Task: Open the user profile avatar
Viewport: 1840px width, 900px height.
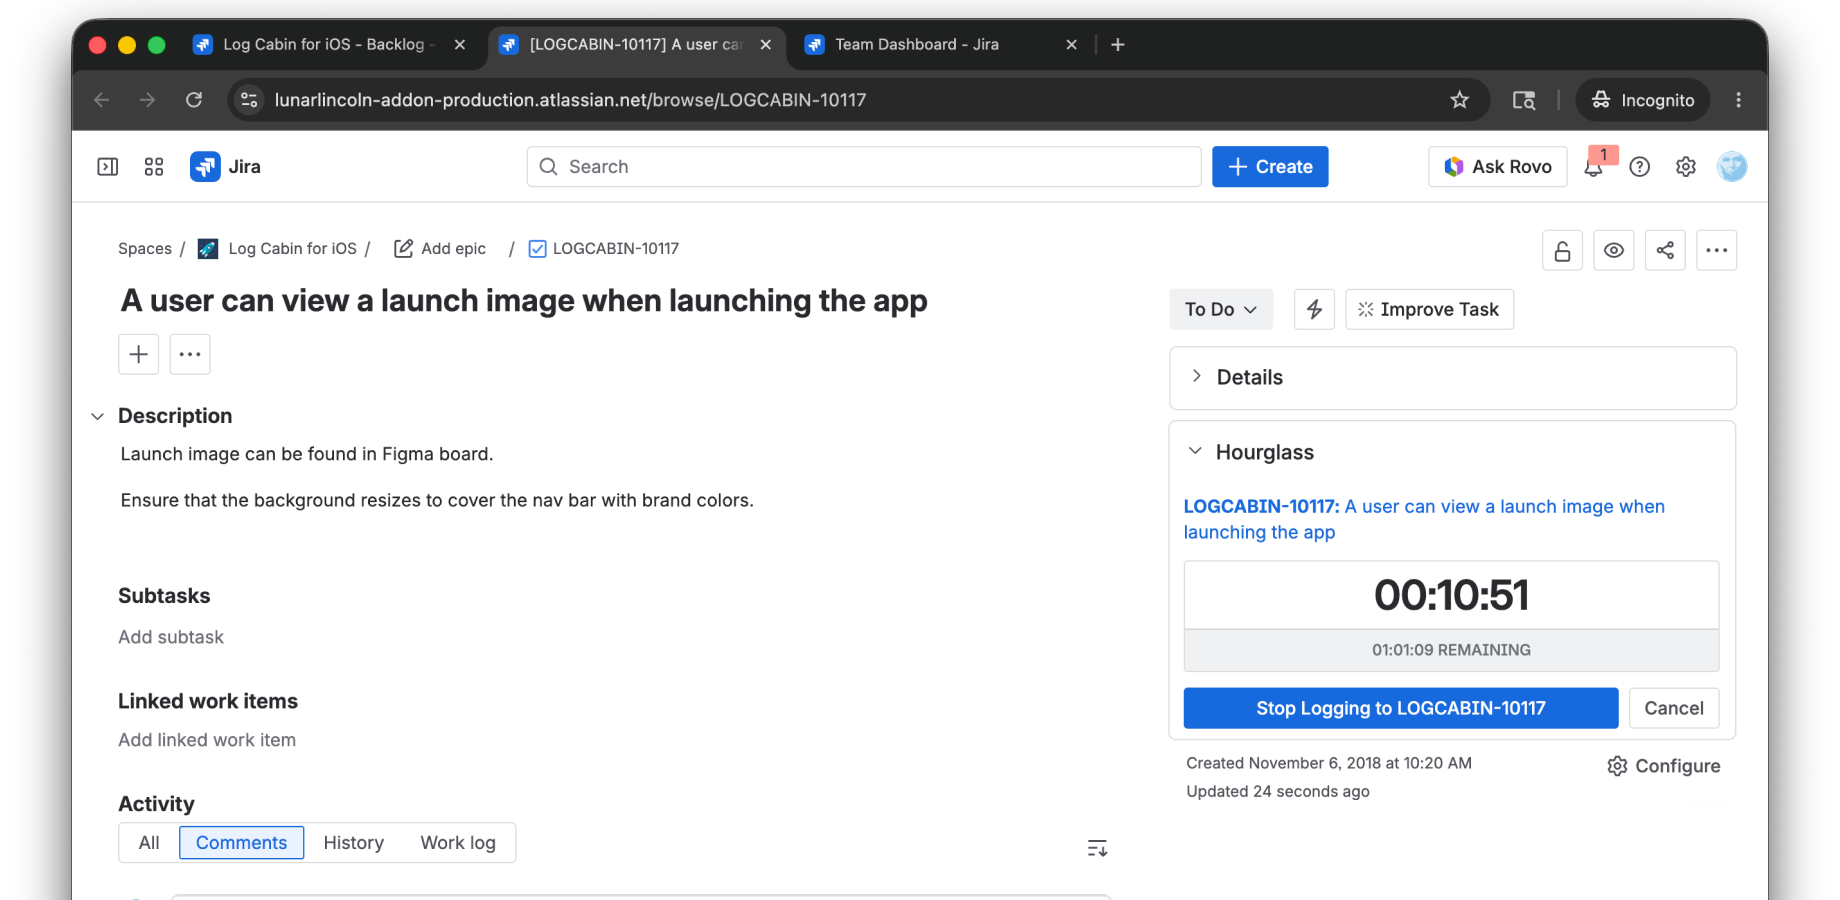Action: 1732,167
